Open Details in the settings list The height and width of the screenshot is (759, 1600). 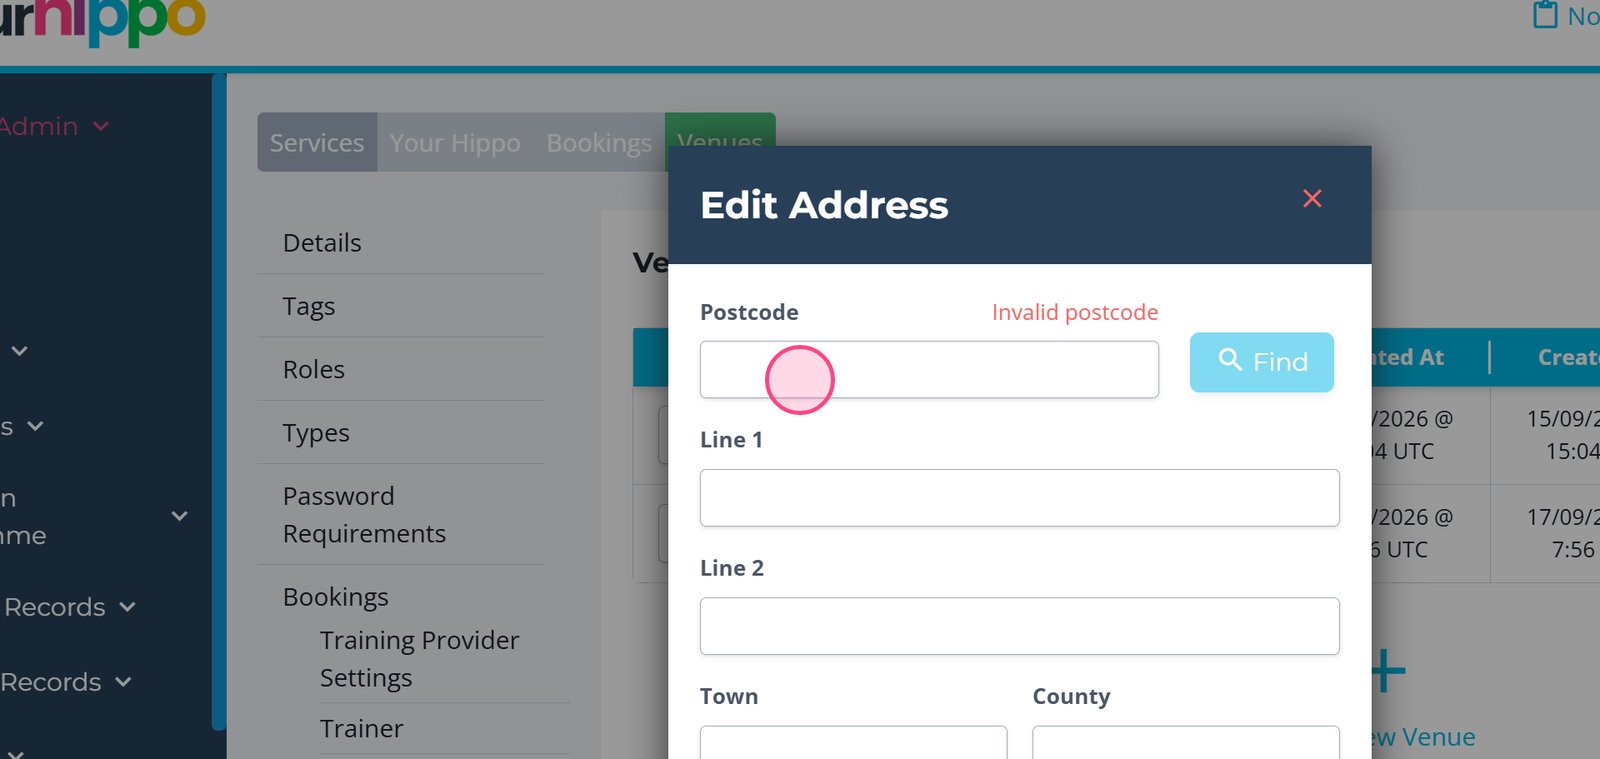click(x=322, y=243)
